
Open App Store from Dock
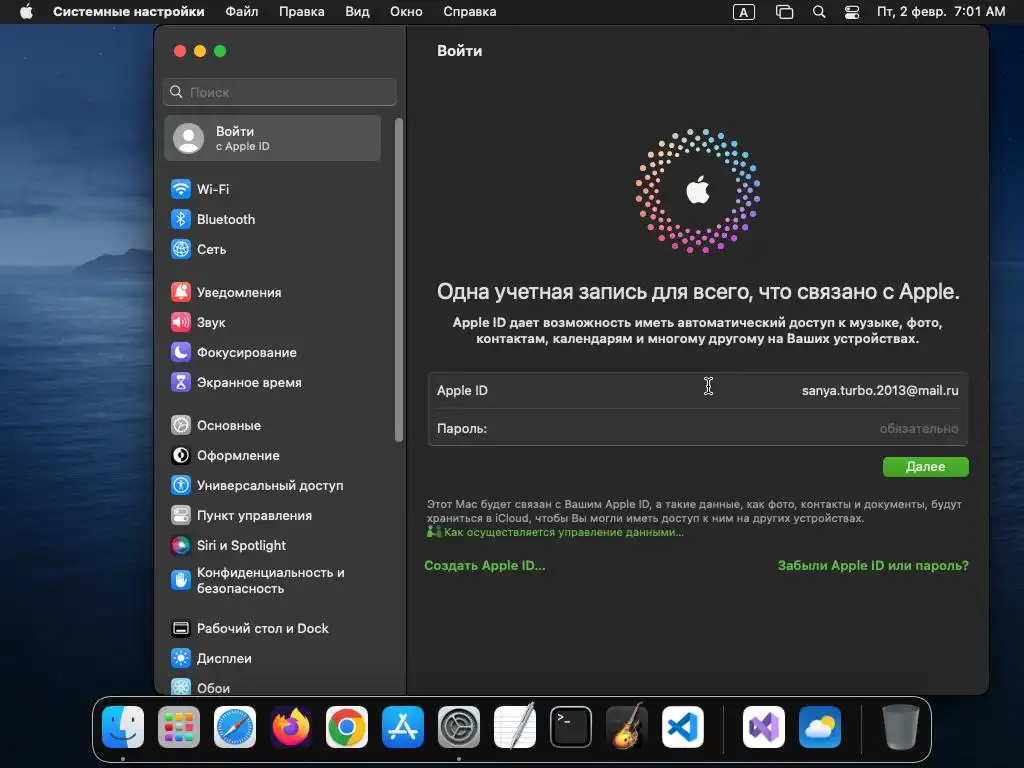pos(403,727)
